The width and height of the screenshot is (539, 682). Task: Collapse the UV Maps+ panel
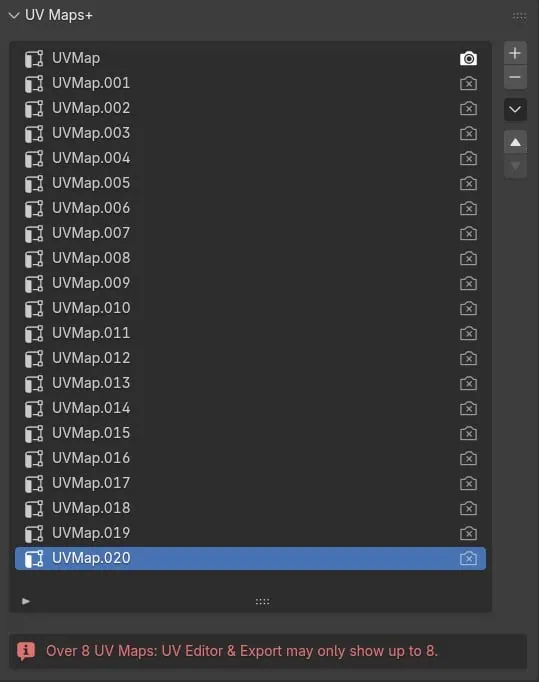(x=14, y=16)
